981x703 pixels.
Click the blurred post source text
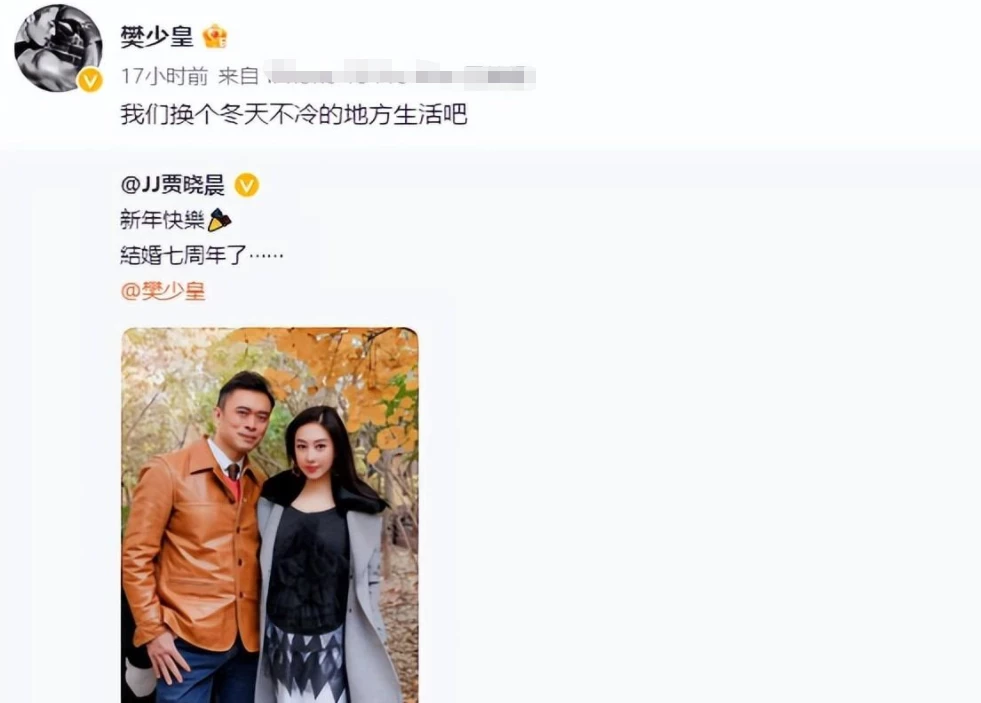tap(400, 75)
